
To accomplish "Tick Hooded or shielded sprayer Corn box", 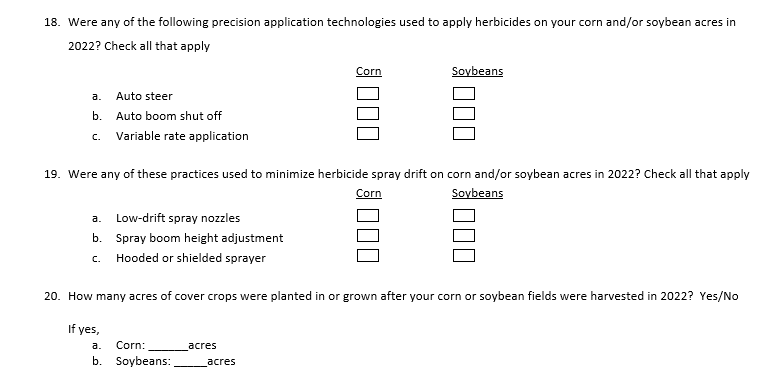I will [368, 255].
